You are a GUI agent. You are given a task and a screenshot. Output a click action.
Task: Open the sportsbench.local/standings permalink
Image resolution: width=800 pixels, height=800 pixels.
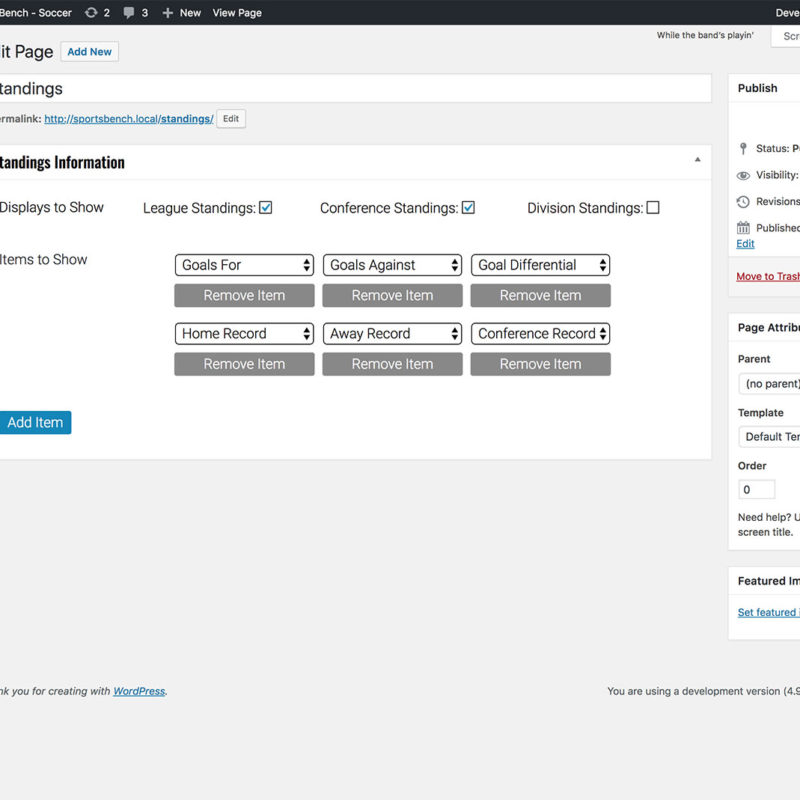click(129, 119)
